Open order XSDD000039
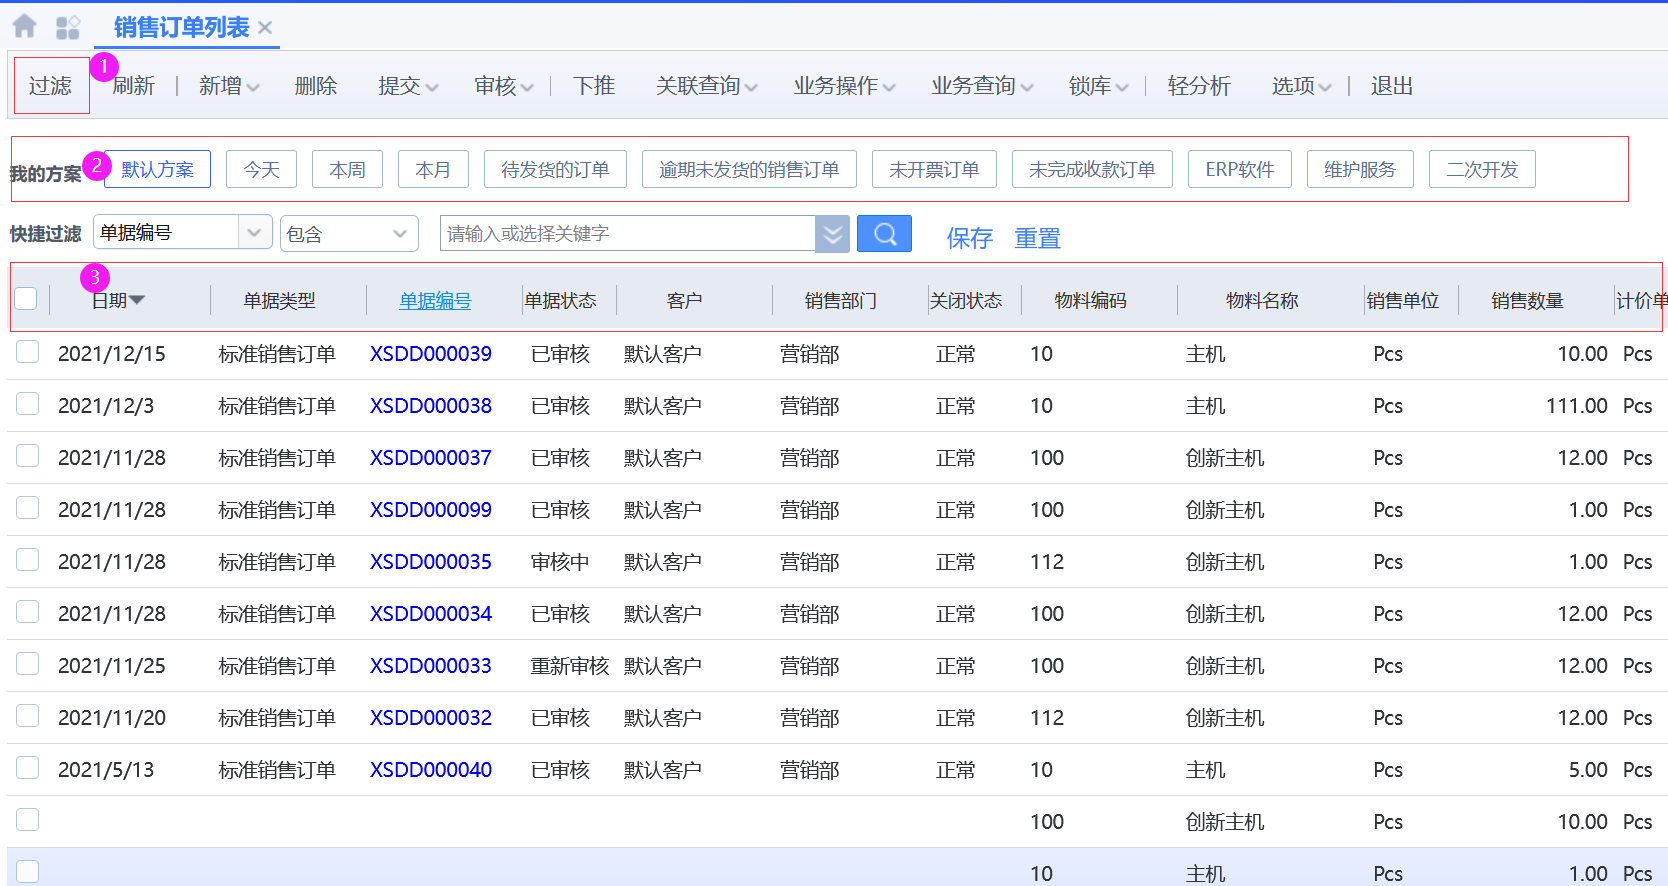 tap(431, 354)
